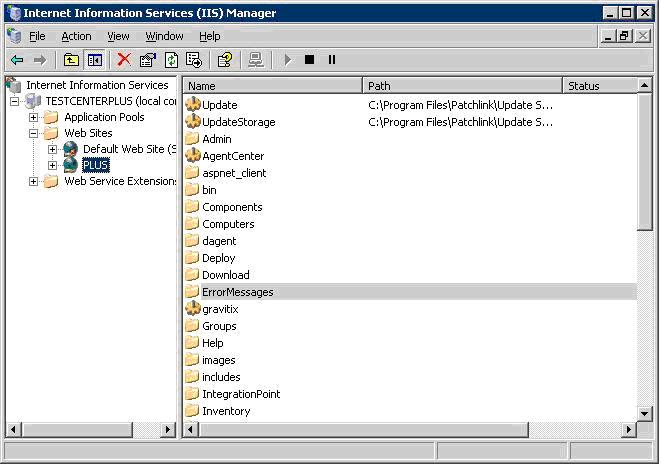Image resolution: width=661 pixels, height=464 pixels.
Task: Sort list by Name column header
Action: click(270, 86)
